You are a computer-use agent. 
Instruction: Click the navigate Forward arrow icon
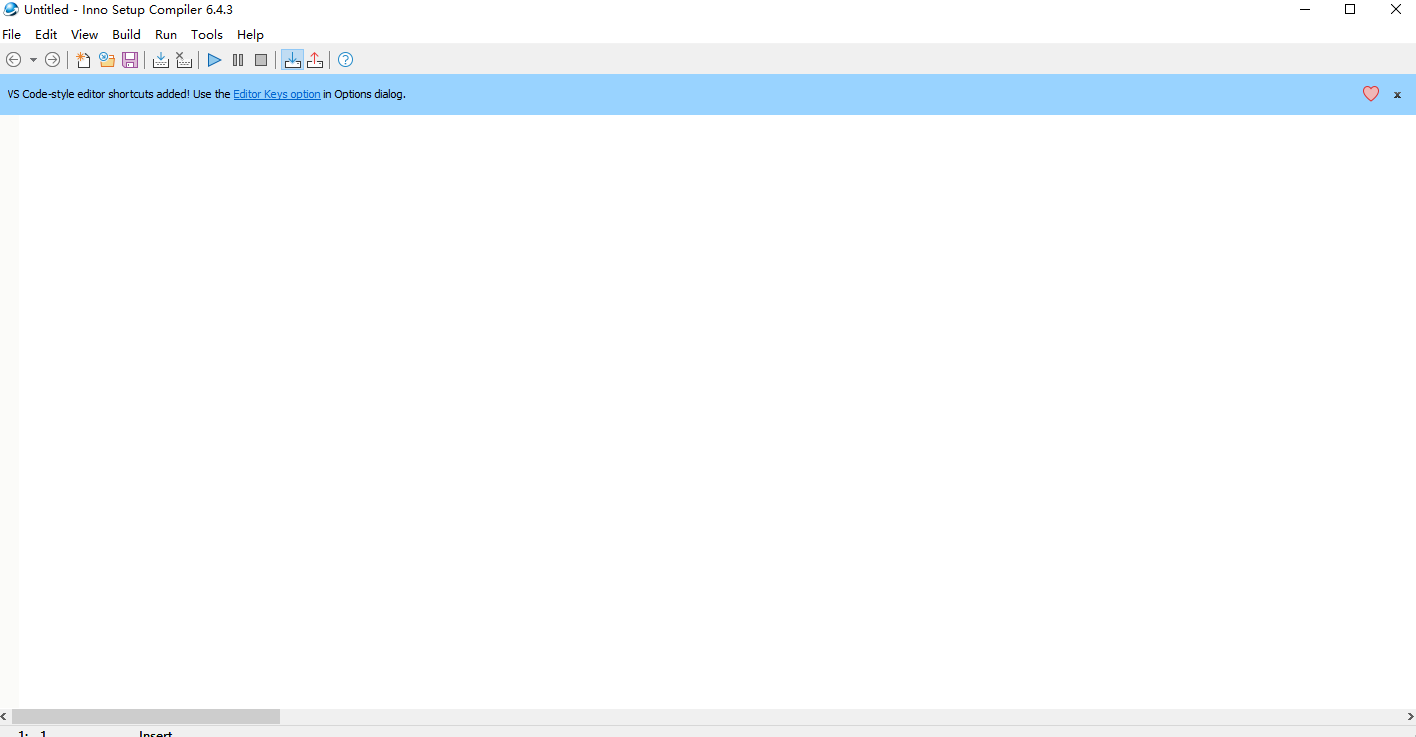(52, 60)
